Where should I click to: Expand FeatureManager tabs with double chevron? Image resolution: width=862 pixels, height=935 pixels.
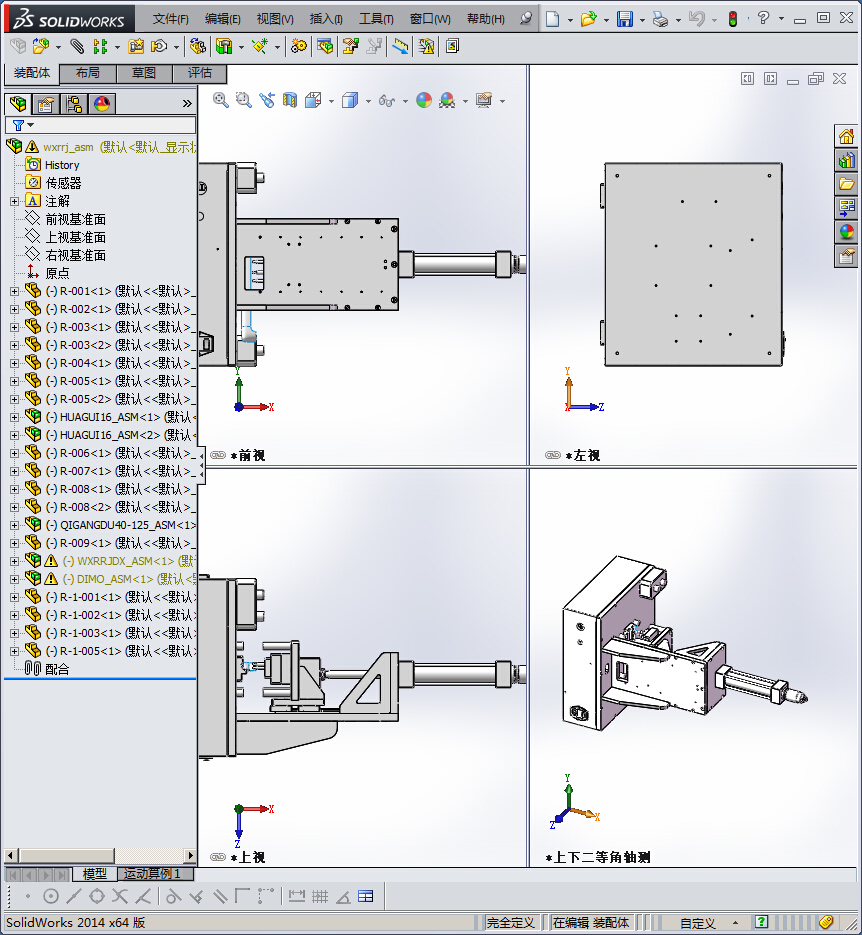point(187,104)
